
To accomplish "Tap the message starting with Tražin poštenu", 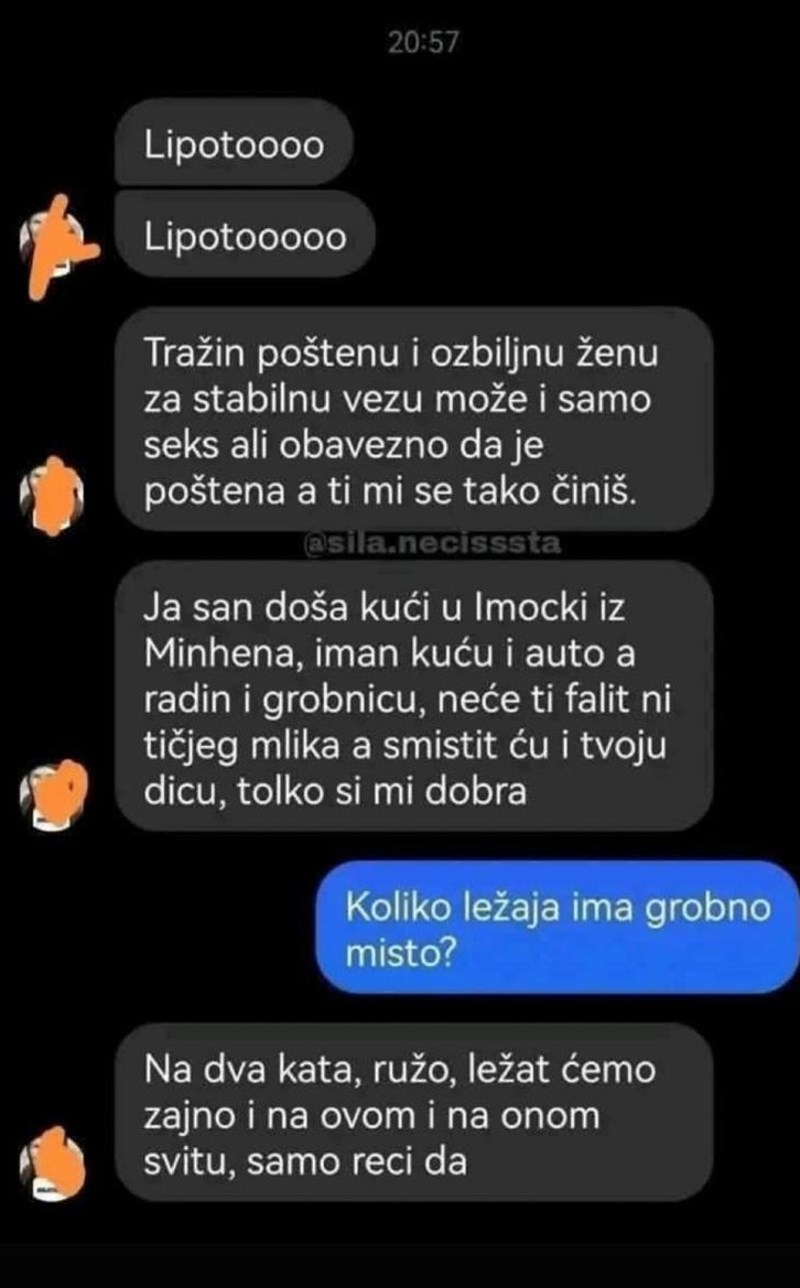I will [414, 417].
